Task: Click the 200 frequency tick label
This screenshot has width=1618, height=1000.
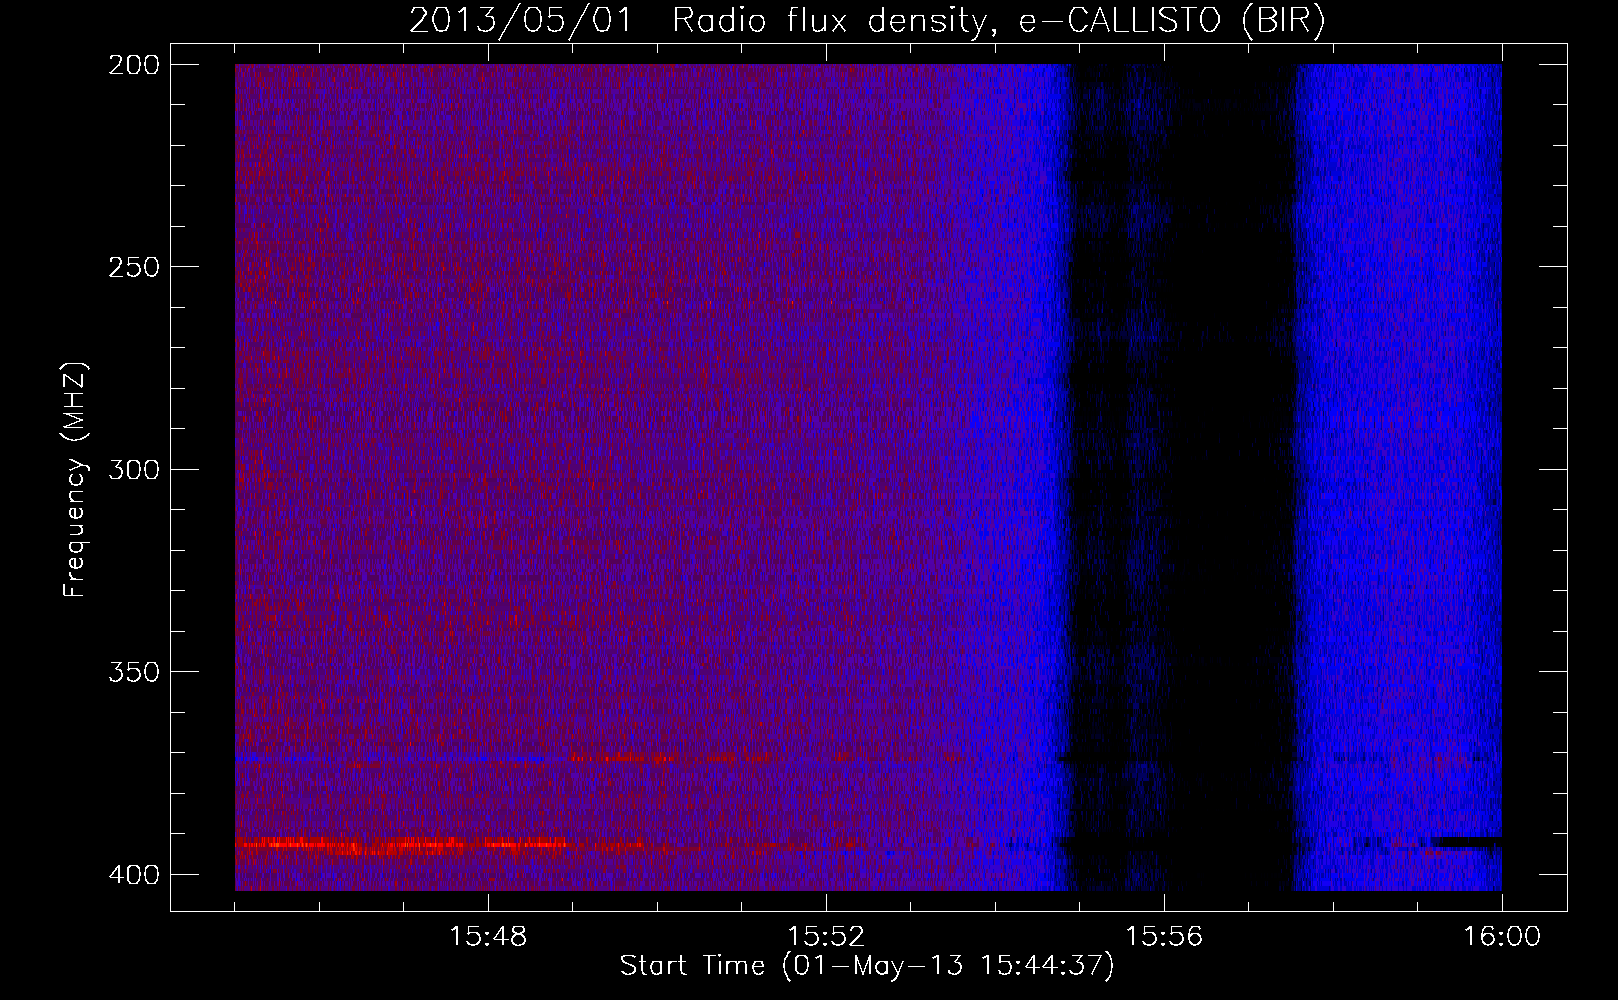Action: click(x=133, y=65)
